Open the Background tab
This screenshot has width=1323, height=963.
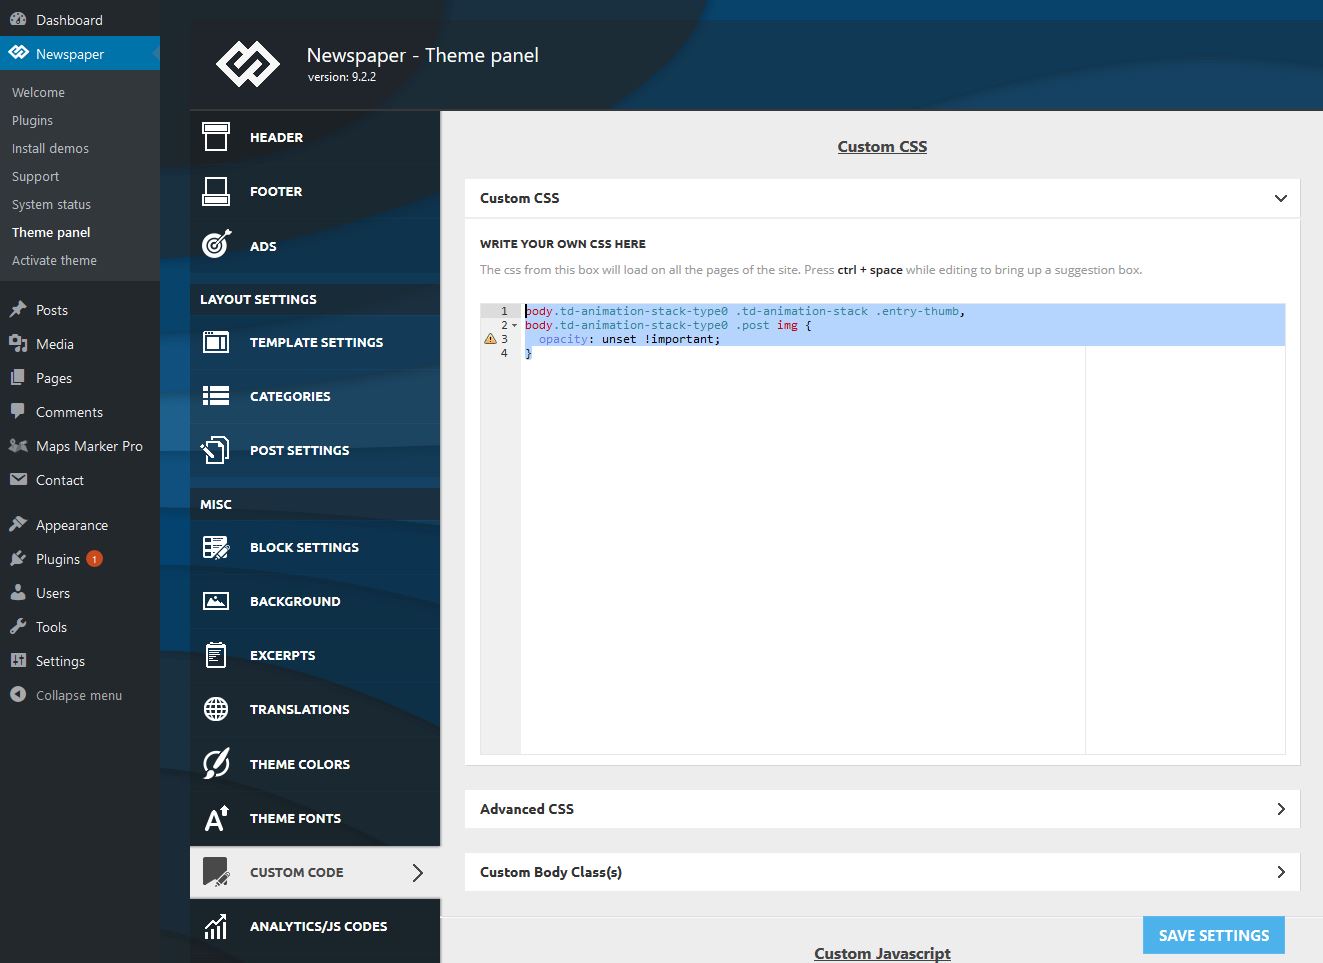315,601
